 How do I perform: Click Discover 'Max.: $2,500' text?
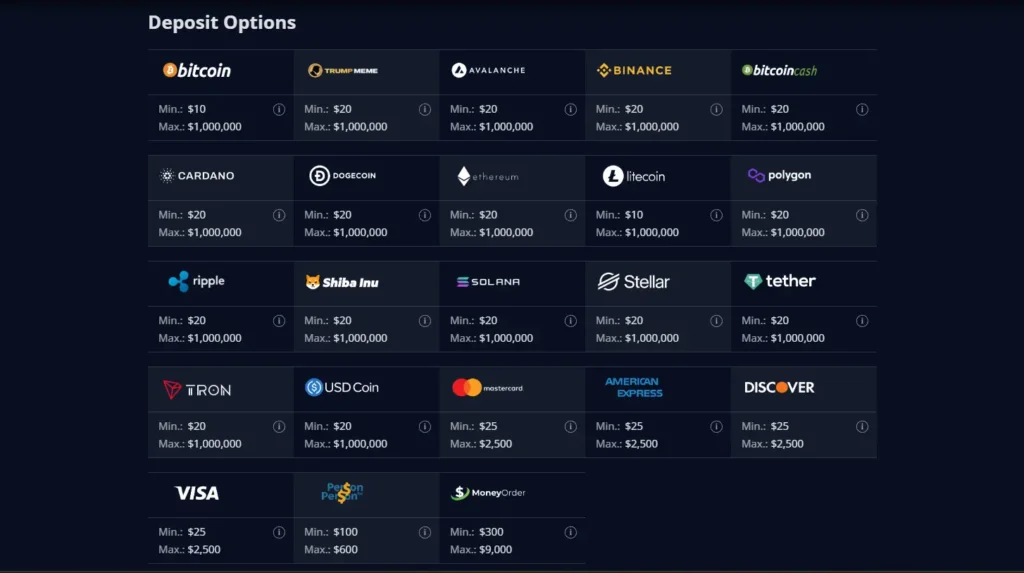point(773,444)
